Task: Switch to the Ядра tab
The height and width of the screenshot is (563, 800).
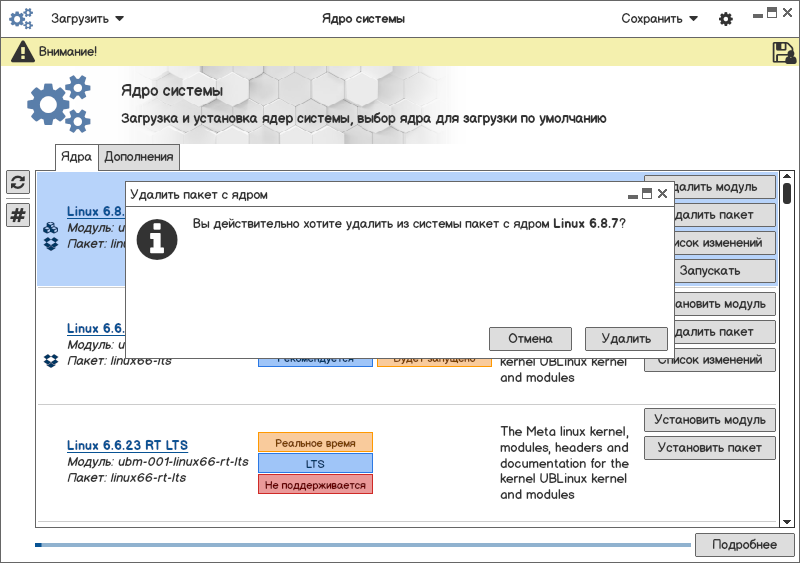Action: (77, 157)
